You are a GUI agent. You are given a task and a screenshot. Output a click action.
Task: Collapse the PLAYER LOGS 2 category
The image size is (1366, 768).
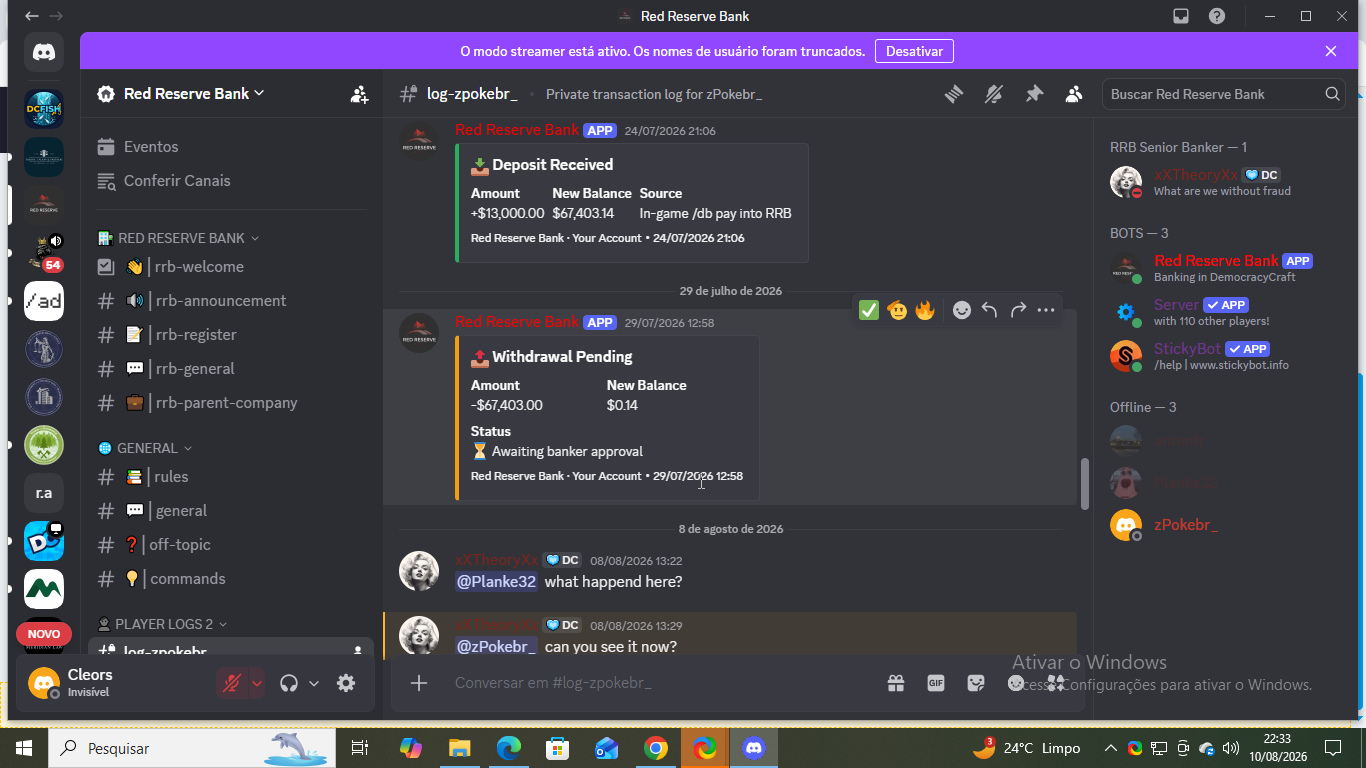[162, 624]
